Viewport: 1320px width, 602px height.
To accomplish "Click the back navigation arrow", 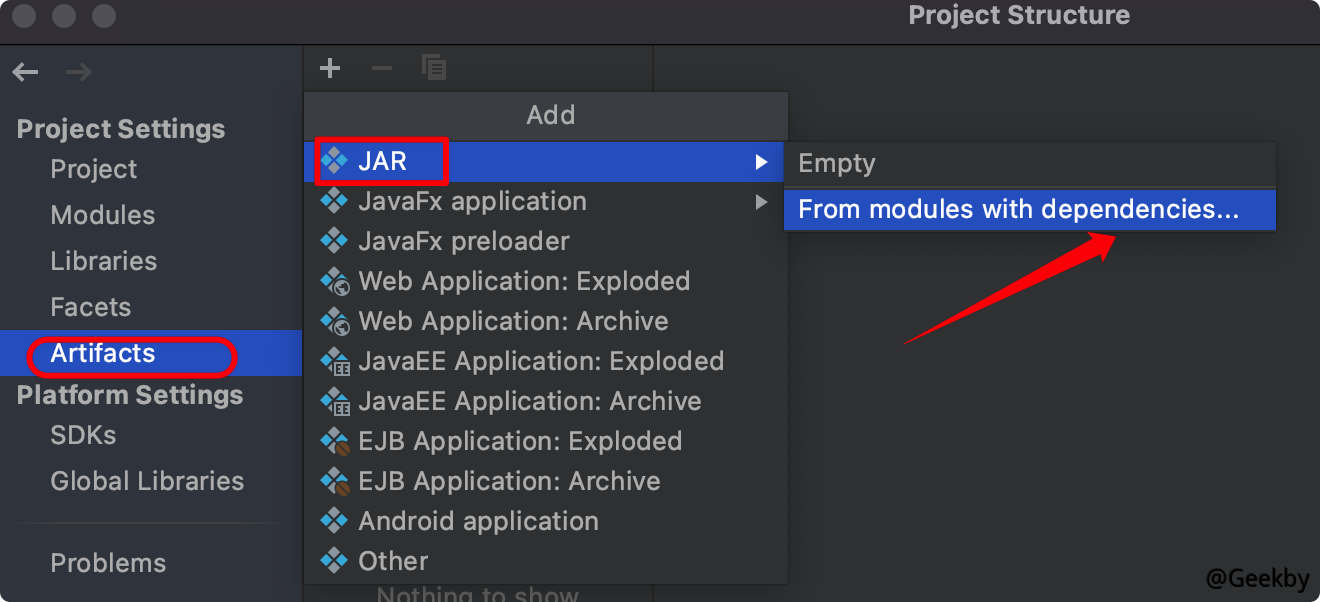I will (26, 72).
